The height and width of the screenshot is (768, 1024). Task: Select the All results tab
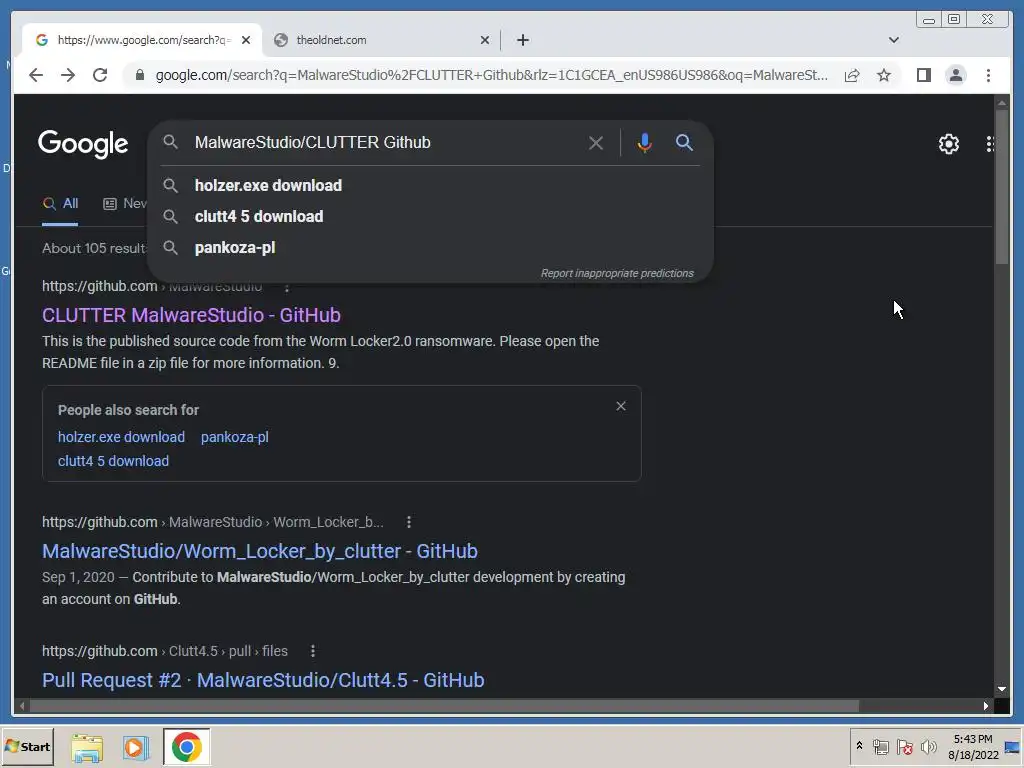pyautogui.click(x=60, y=204)
